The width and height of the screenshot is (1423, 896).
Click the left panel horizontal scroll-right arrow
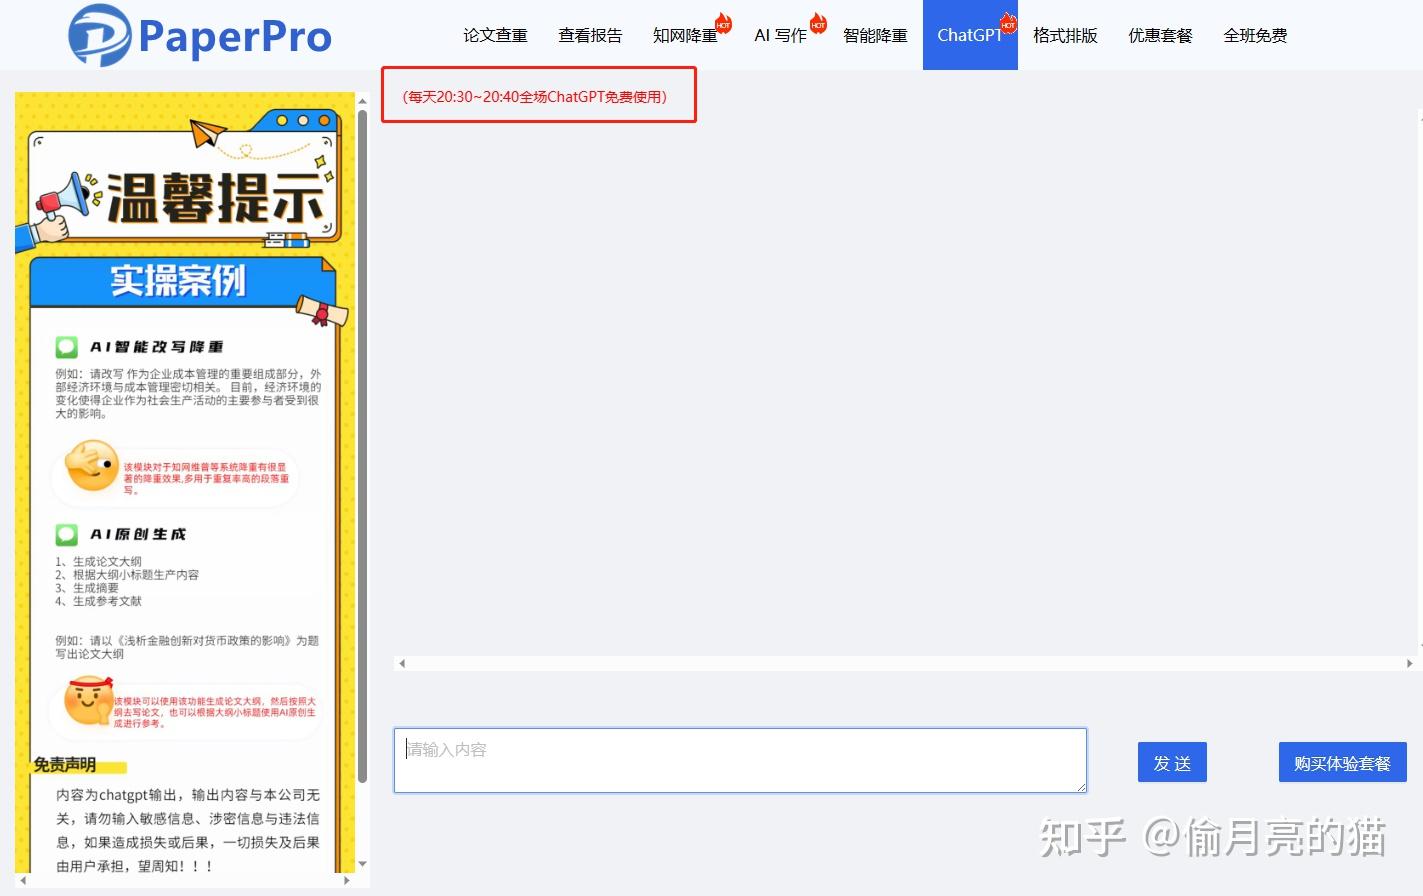click(347, 881)
